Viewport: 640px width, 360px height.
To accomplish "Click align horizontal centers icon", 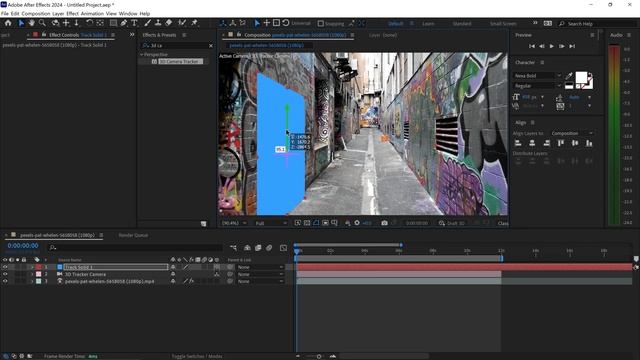I will pyautogui.click(x=532, y=143).
